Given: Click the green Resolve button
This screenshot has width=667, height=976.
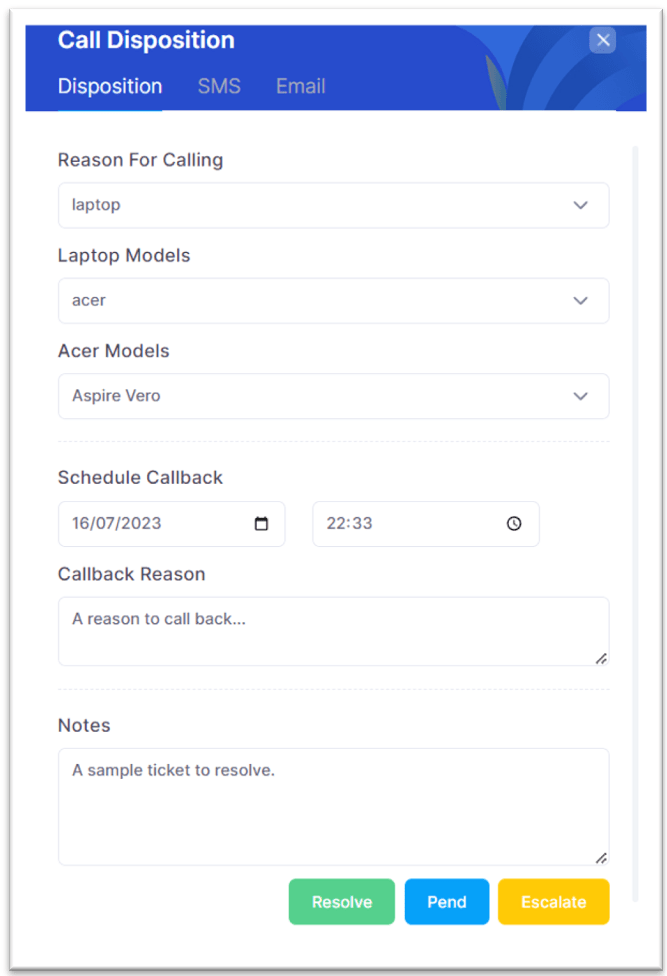Looking at the screenshot, I should pos(342,901).
